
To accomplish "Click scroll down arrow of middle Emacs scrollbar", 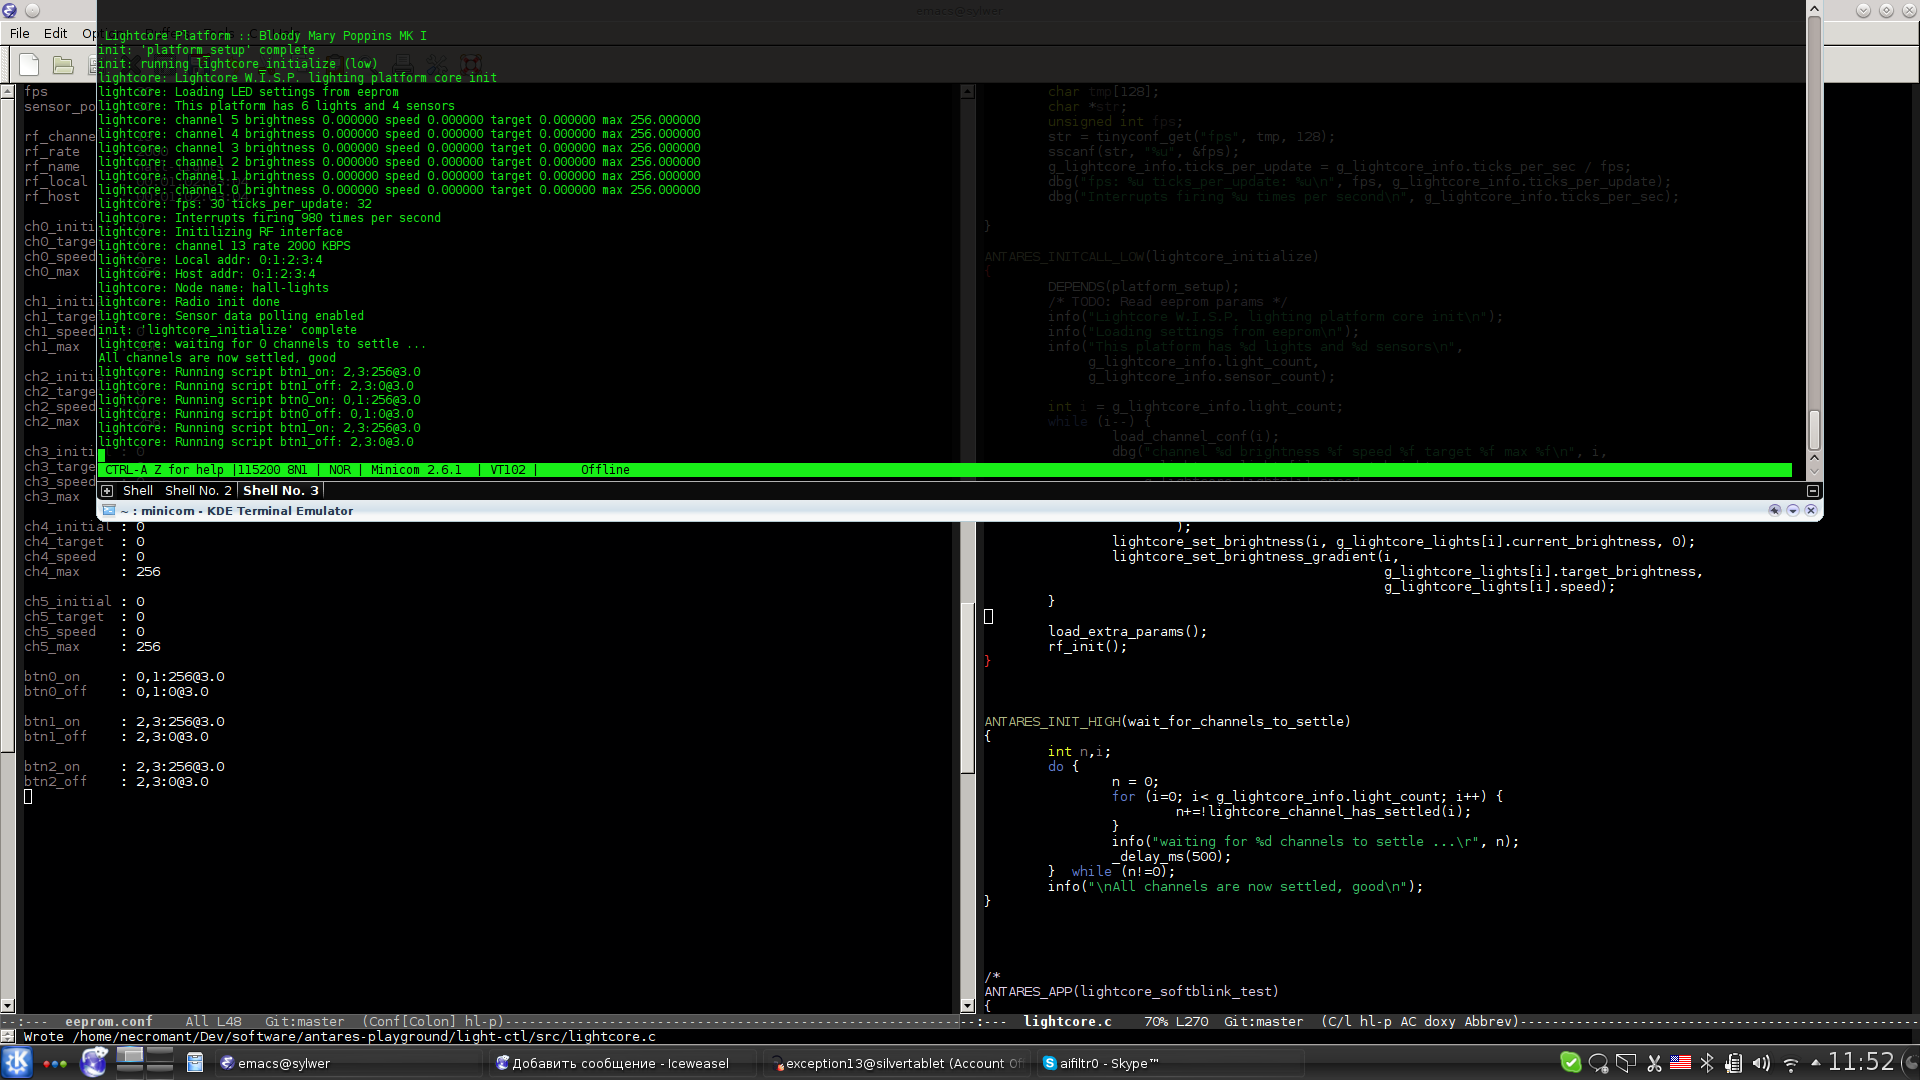I will (x=967, y=1006).
